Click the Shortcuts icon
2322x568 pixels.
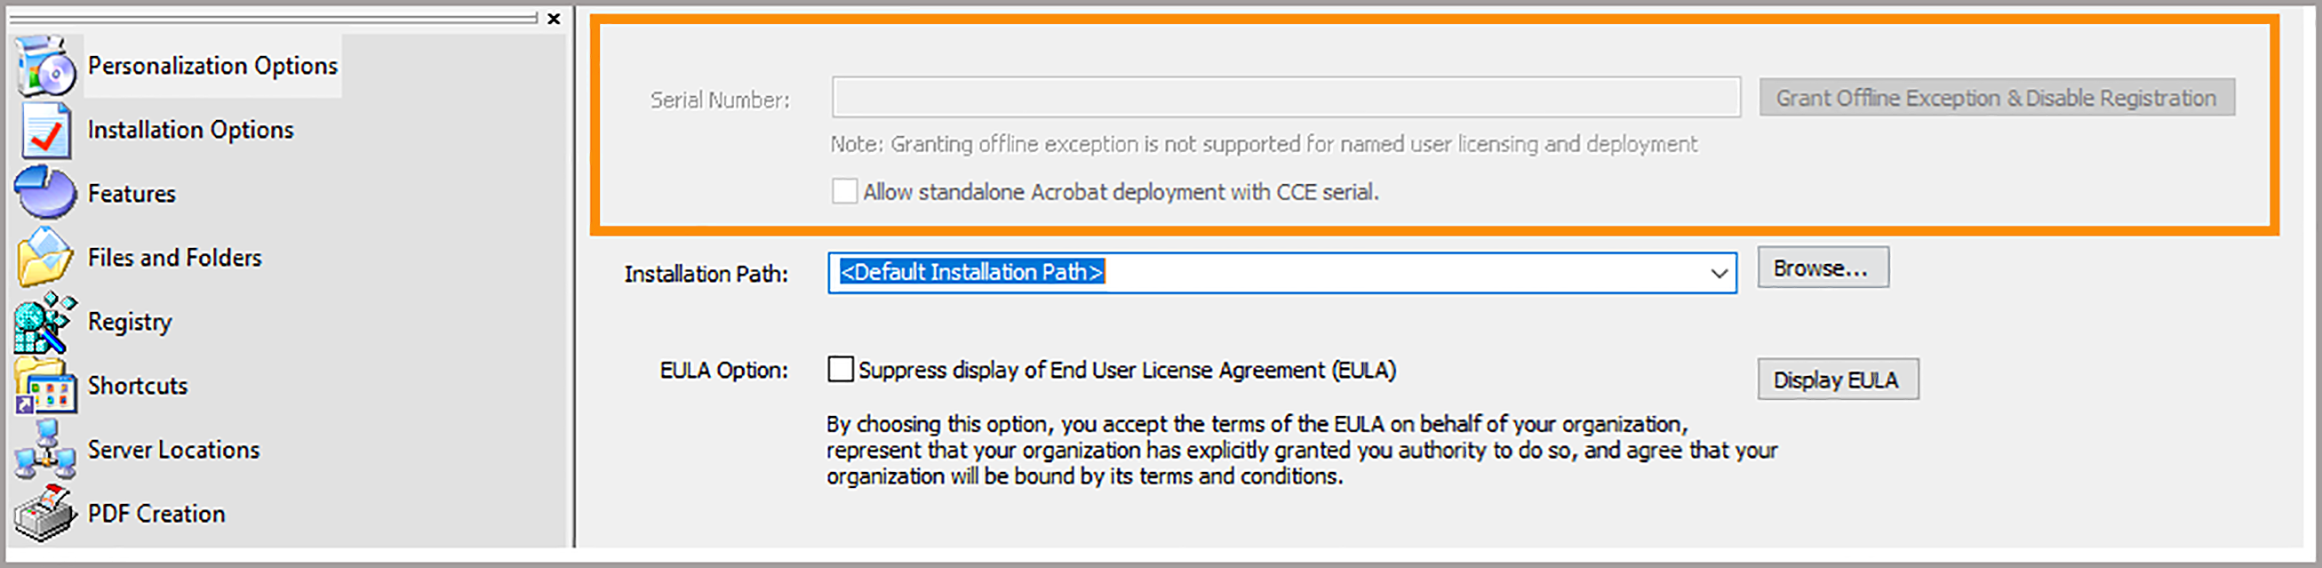[46, 386]
